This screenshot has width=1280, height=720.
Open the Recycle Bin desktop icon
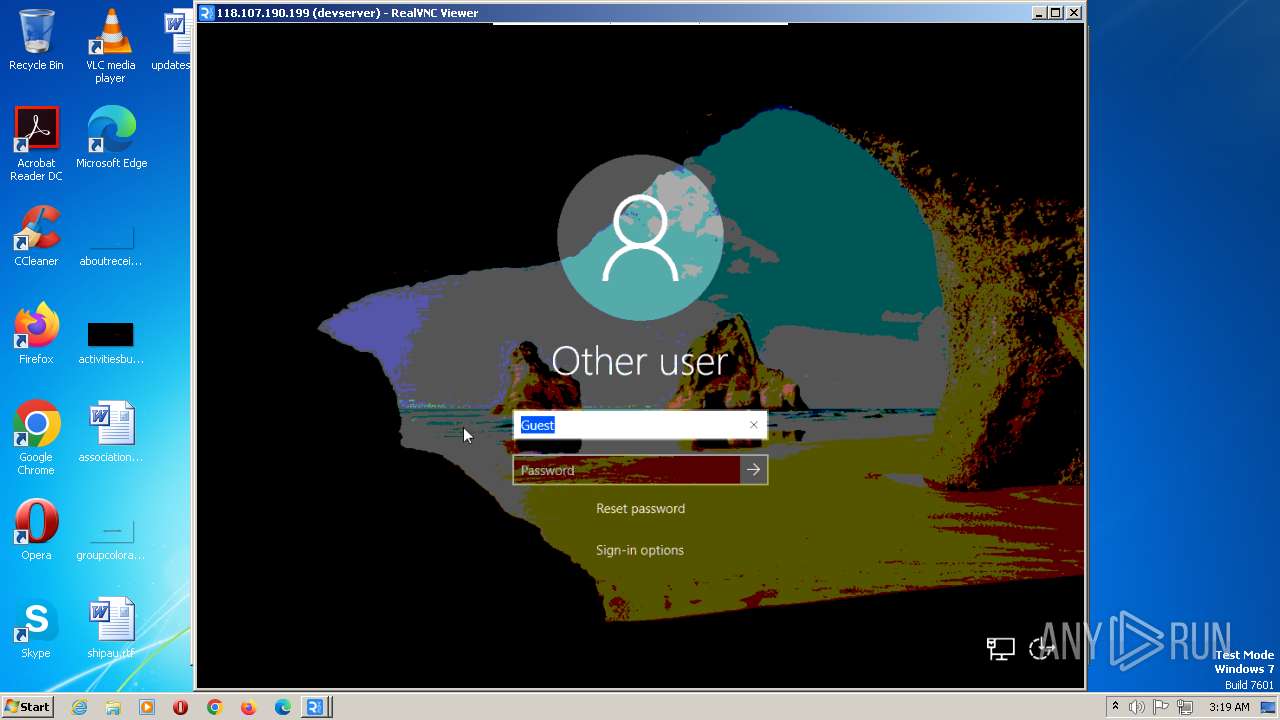36,40
